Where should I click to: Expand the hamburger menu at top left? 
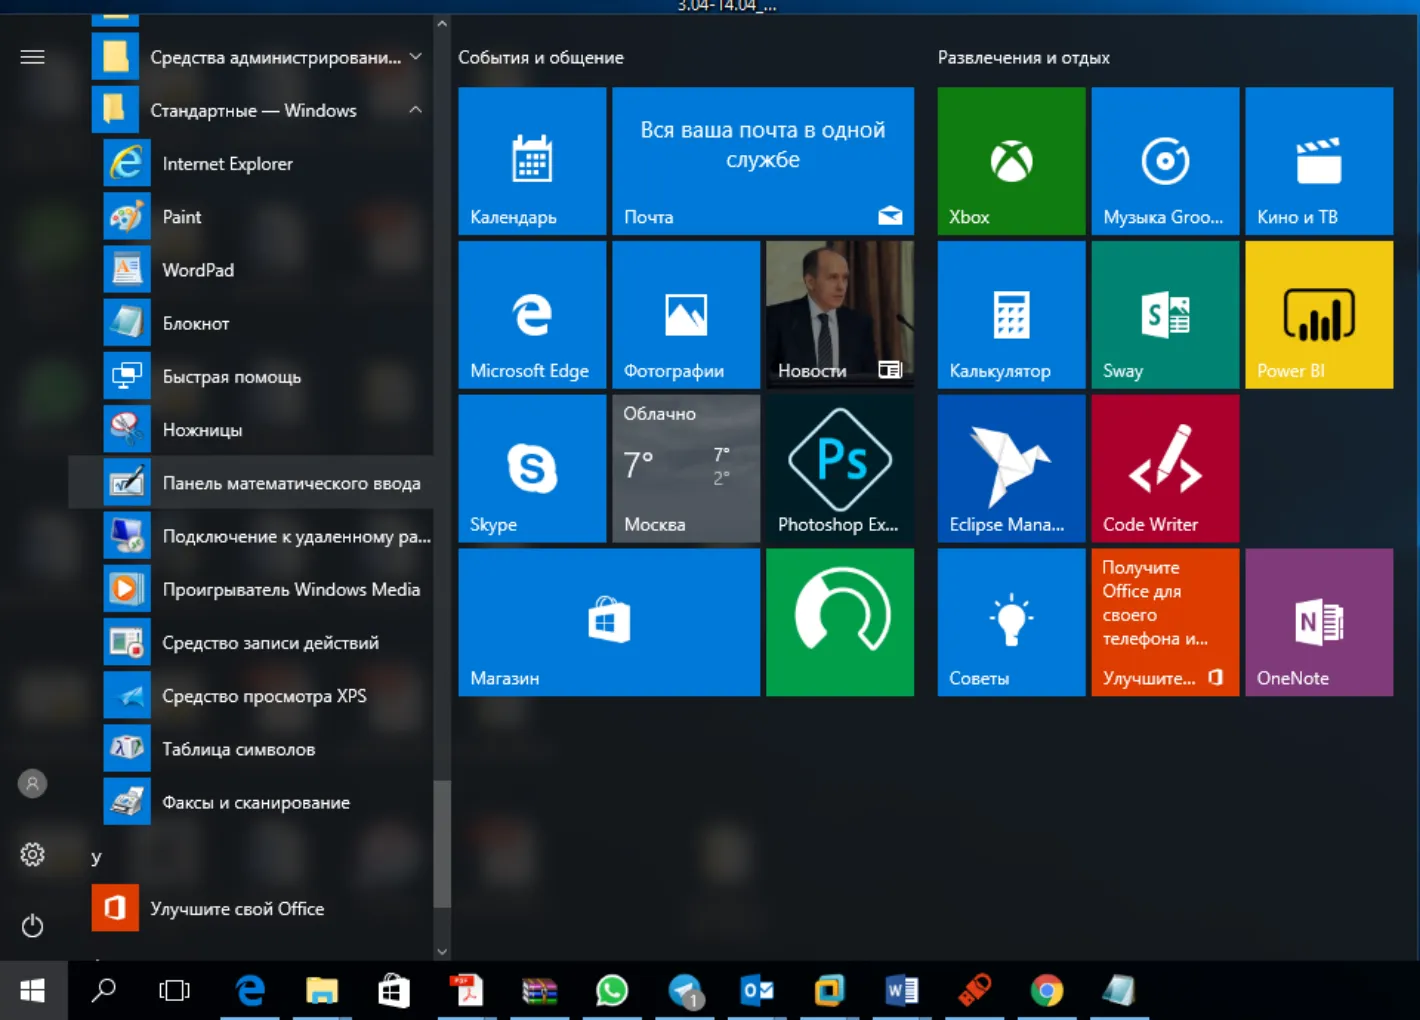pyautogui.click(x=33, y=57)
